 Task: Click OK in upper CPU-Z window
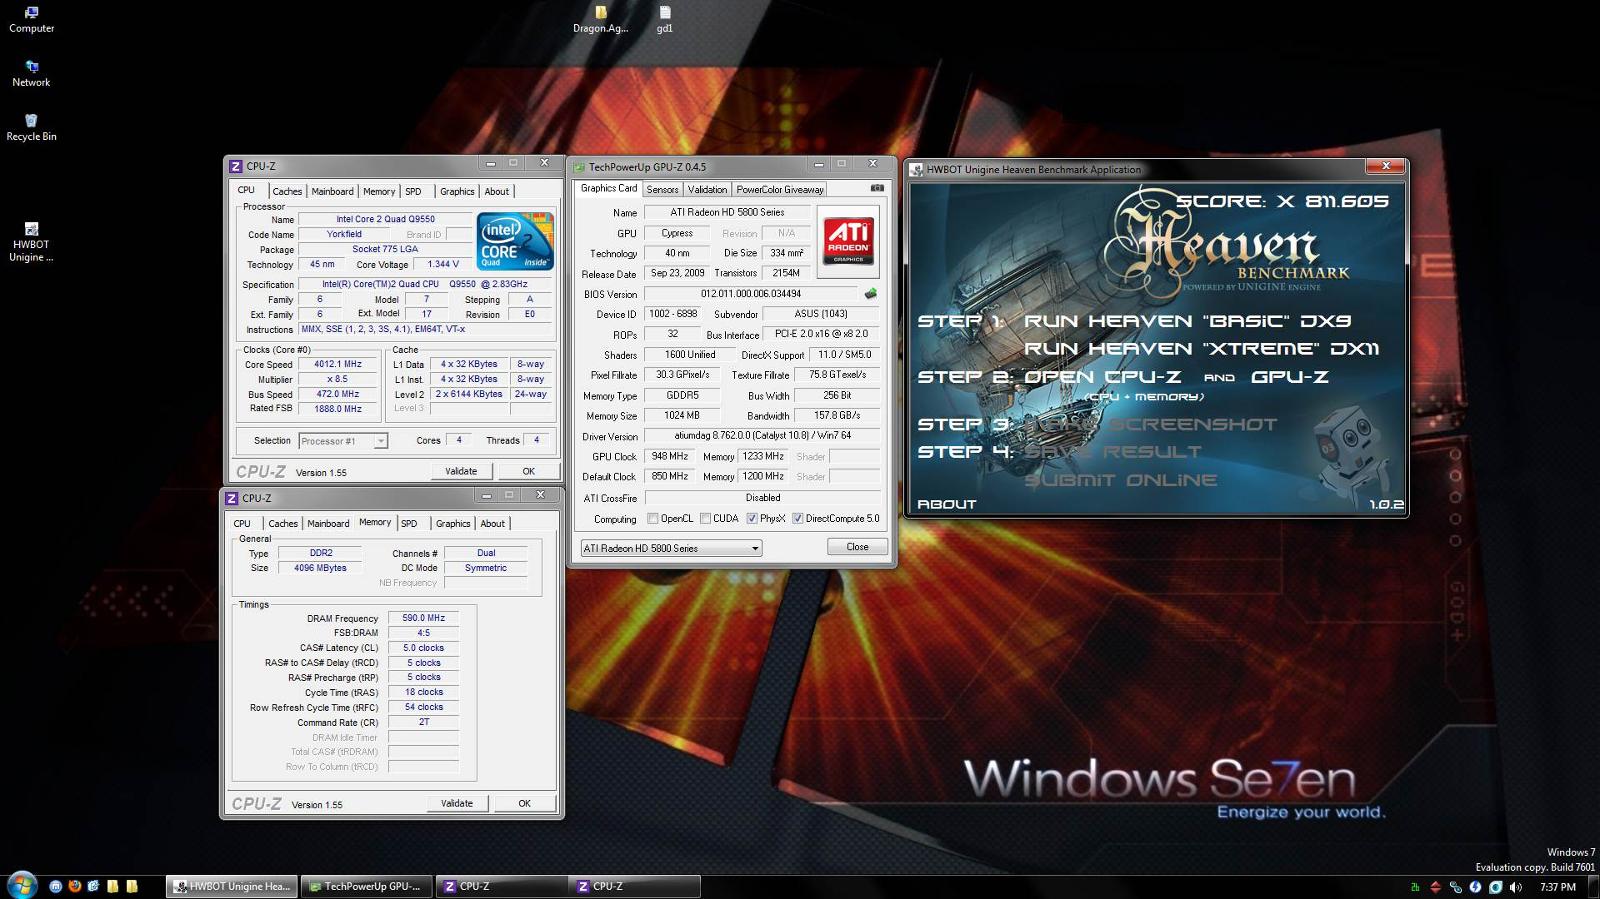(x=528, y=471)
